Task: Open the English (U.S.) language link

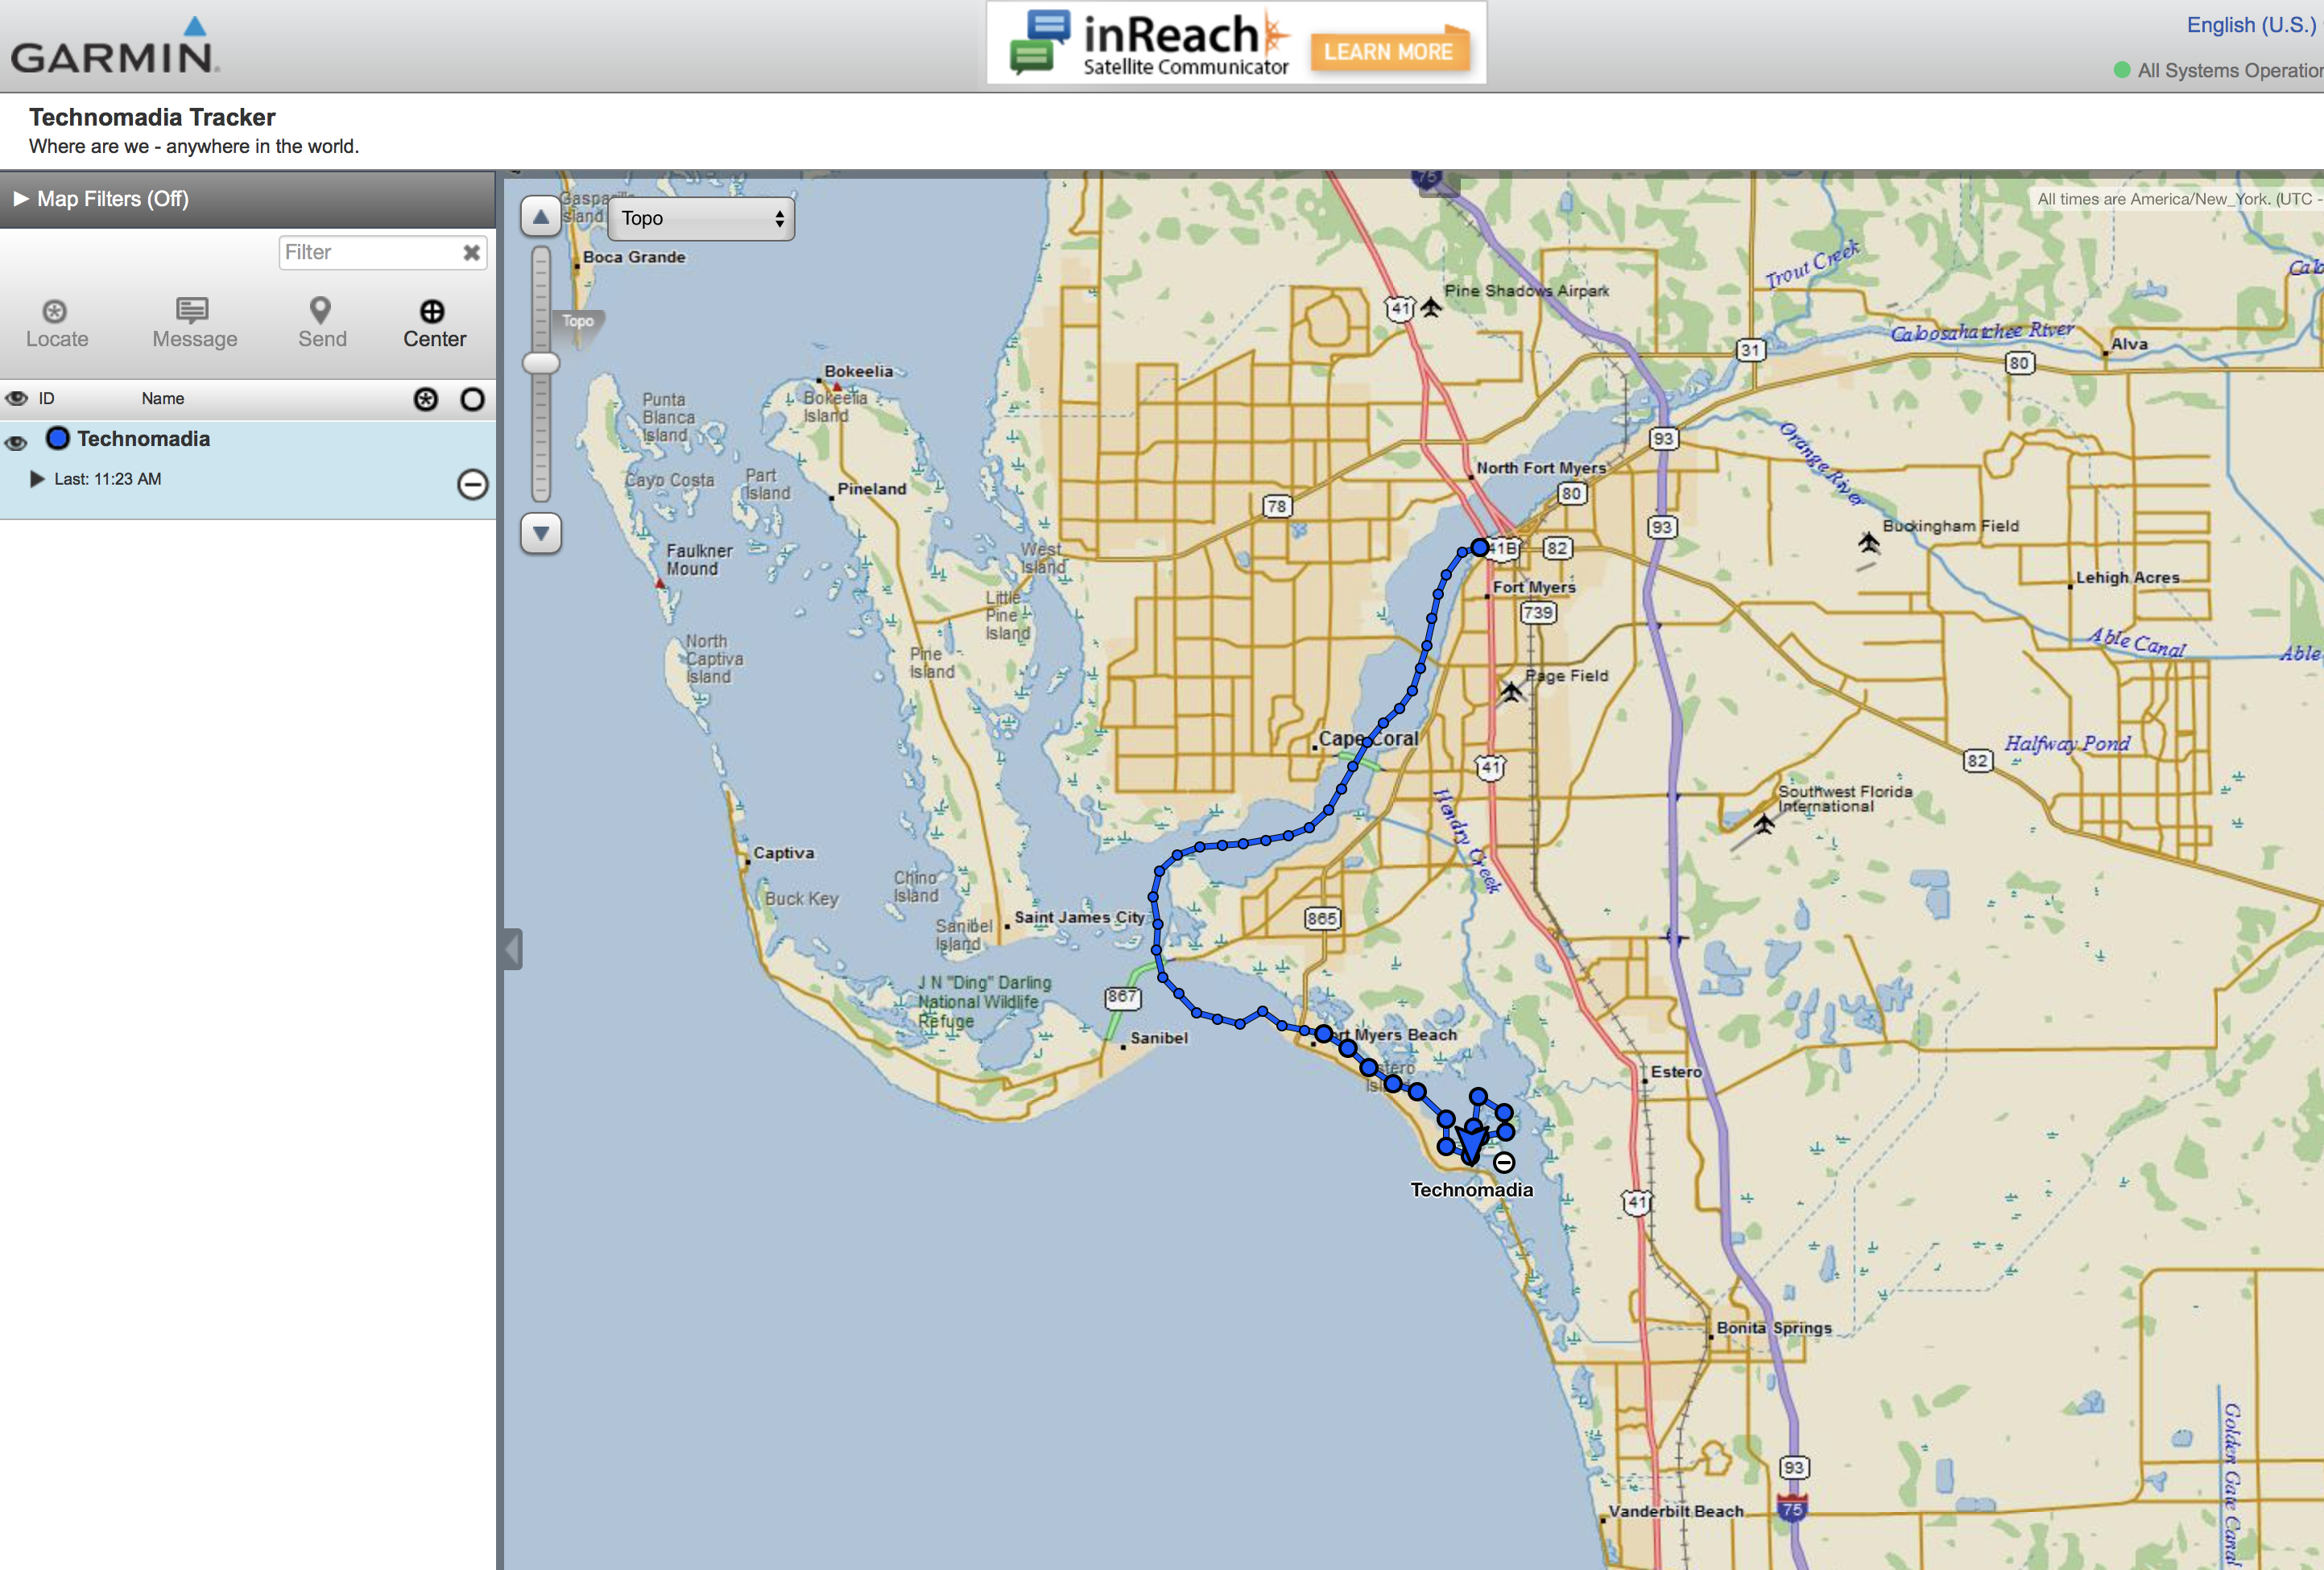Action: (x=2251, y=25)
